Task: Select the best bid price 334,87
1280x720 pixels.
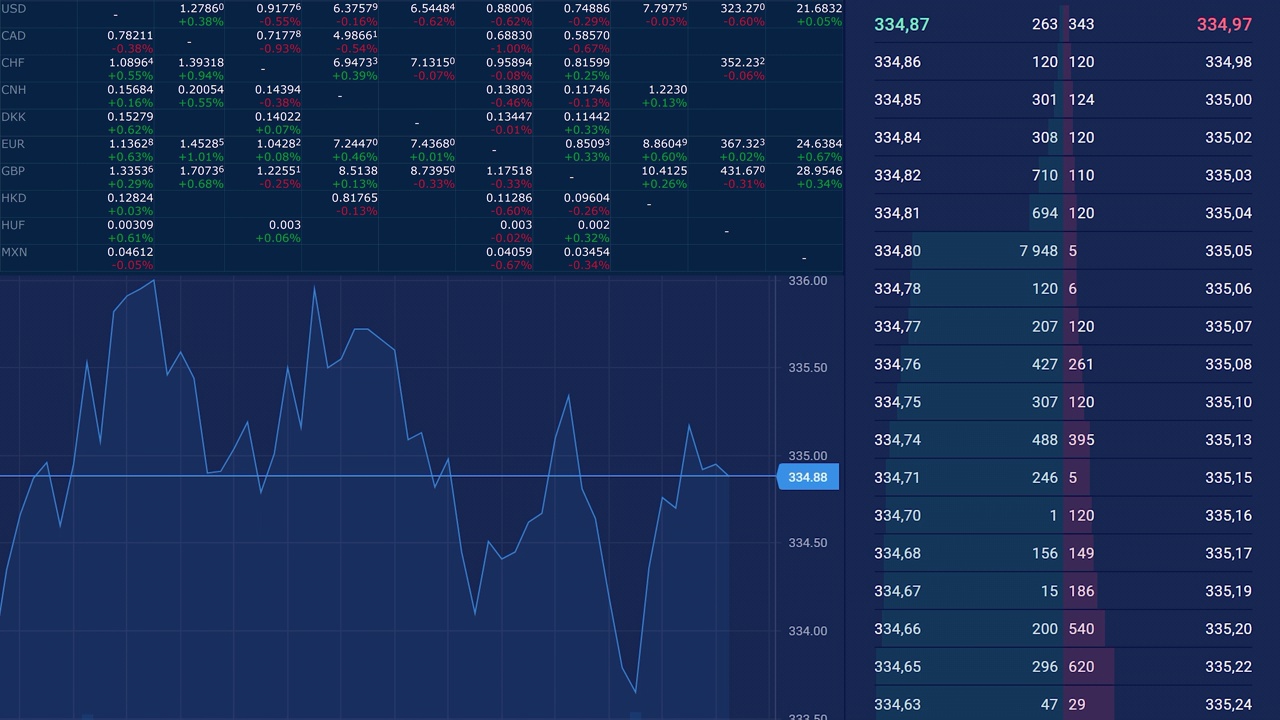Action: coord(901,24)
